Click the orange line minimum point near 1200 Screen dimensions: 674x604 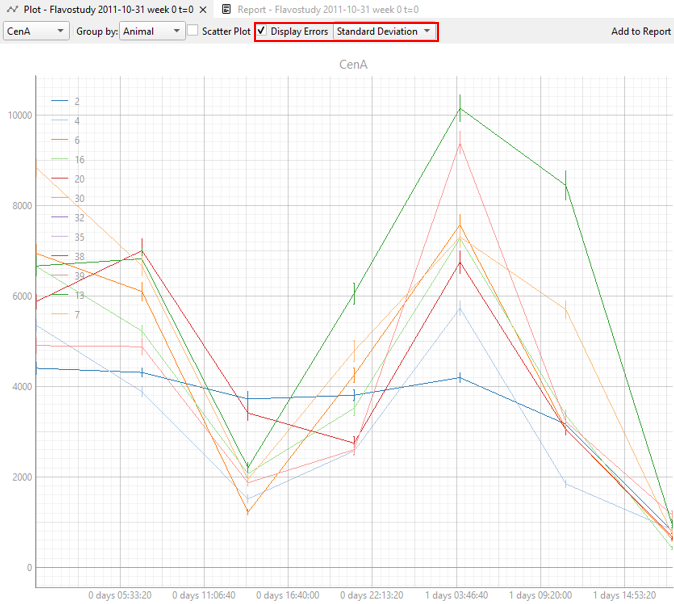click(248, 512)
